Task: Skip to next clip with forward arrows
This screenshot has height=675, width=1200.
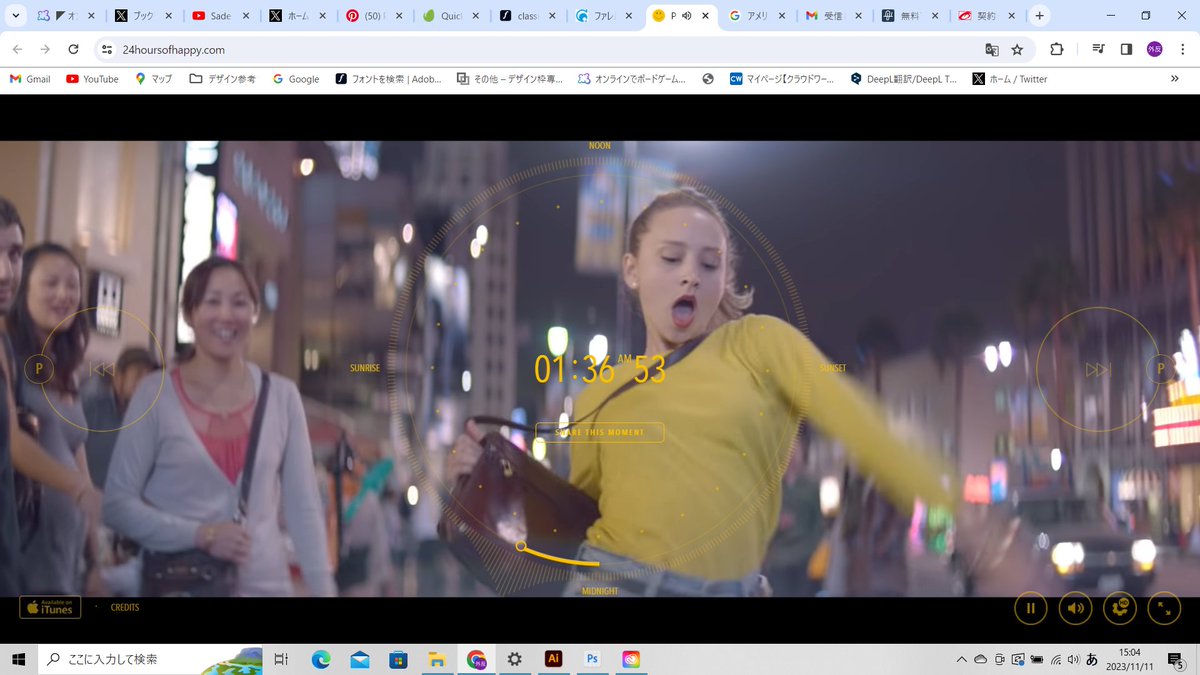Action: point(1098,369)
